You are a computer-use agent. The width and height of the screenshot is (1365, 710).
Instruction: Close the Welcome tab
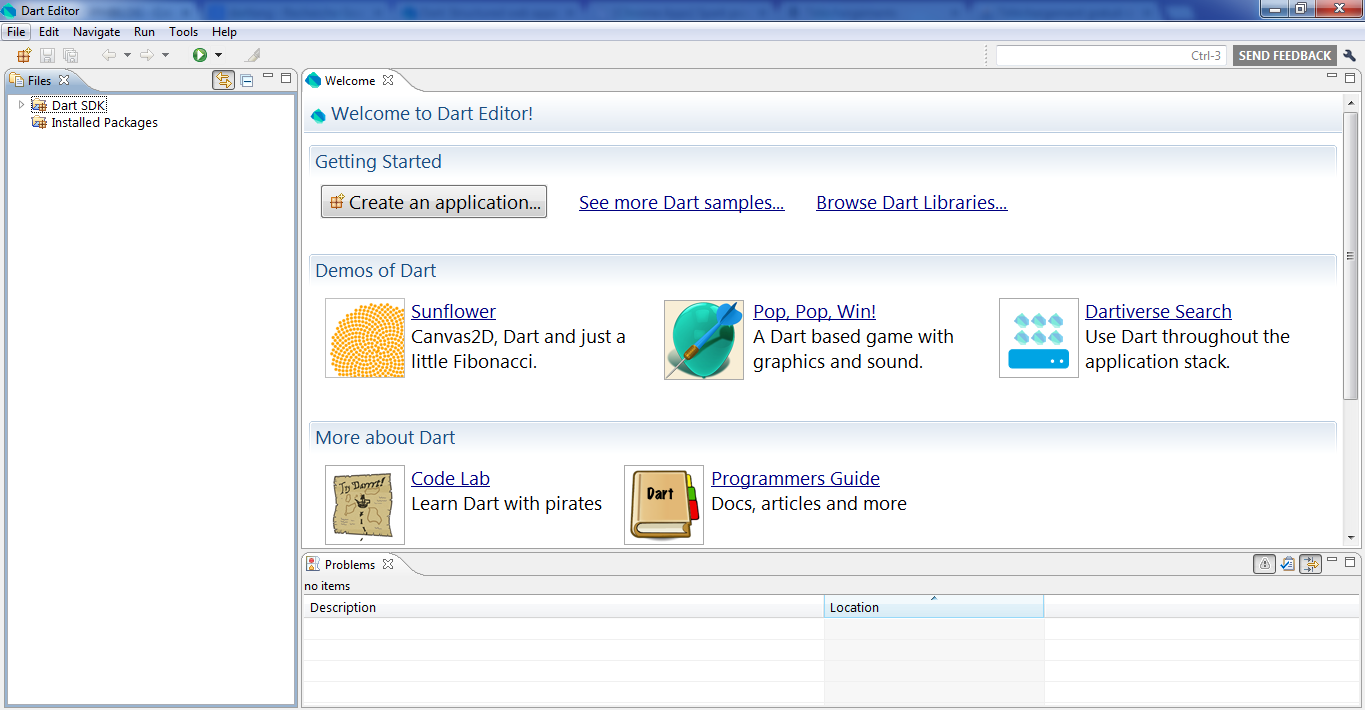388,80
